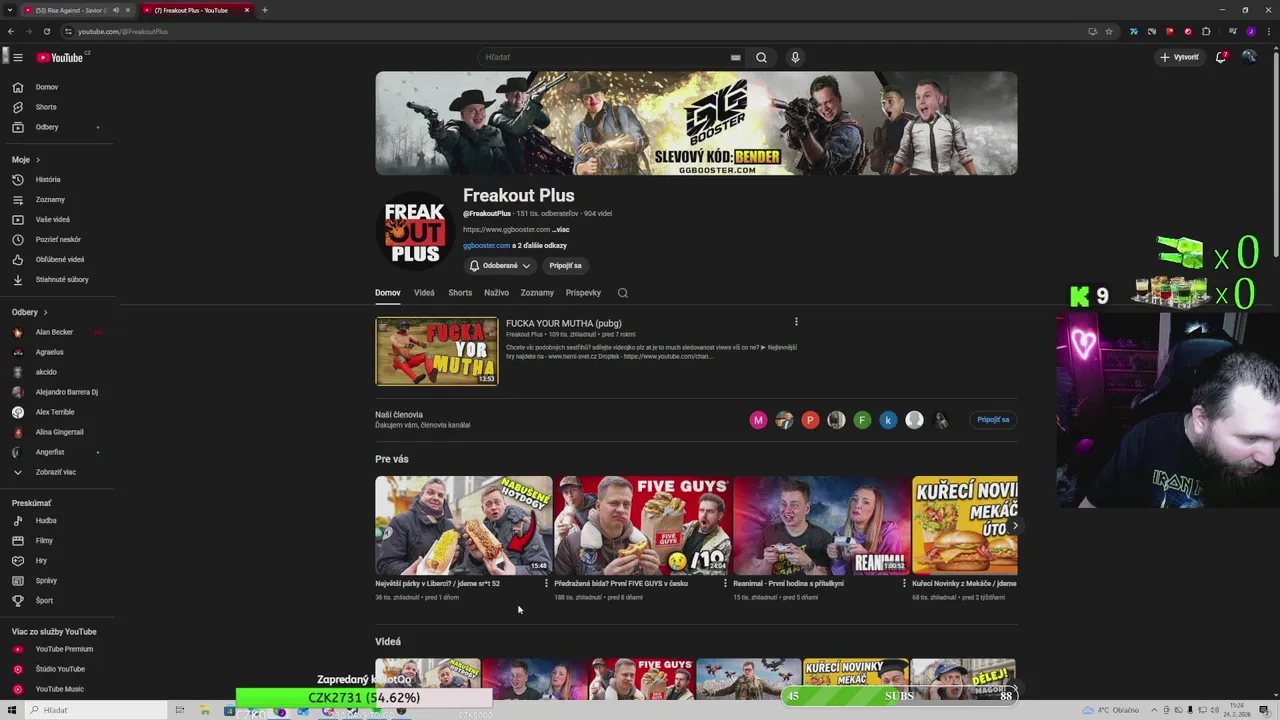Search within the channel magnifier icon
Viewport: 1280px width, 720px height.
[623, 293]
